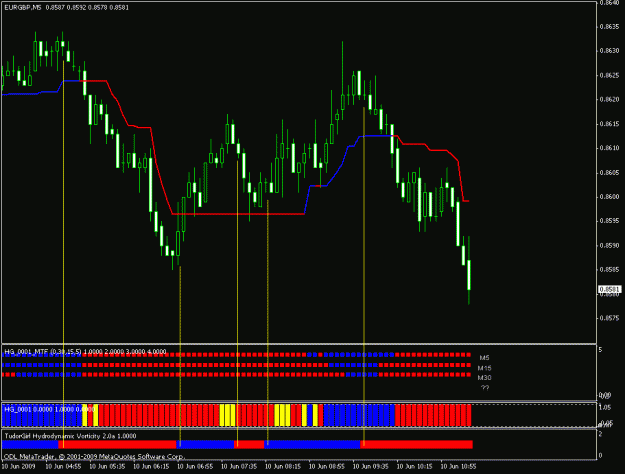Click the last candlestick on the chart
Screen dimensions: 625x474
[469, 274]
